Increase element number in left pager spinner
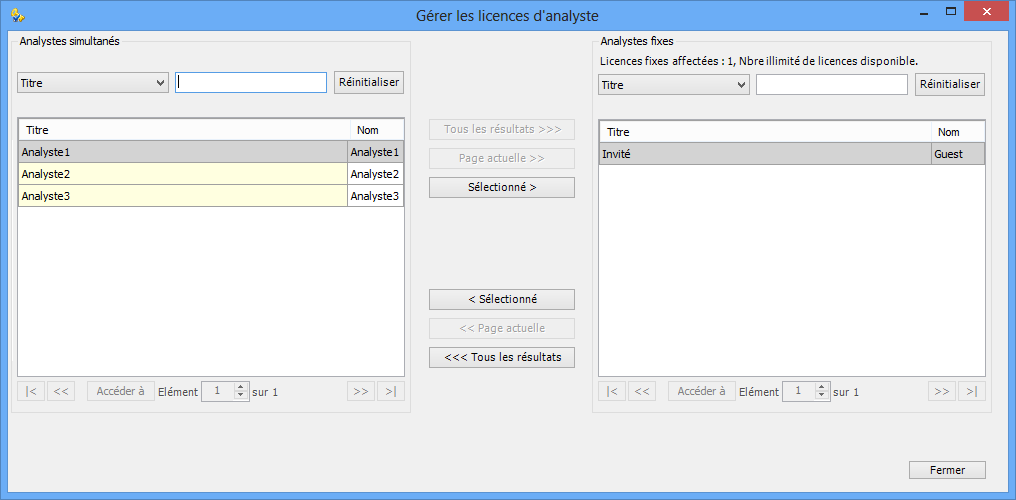Screen dimensions: 1016x500 coord(240,387)
